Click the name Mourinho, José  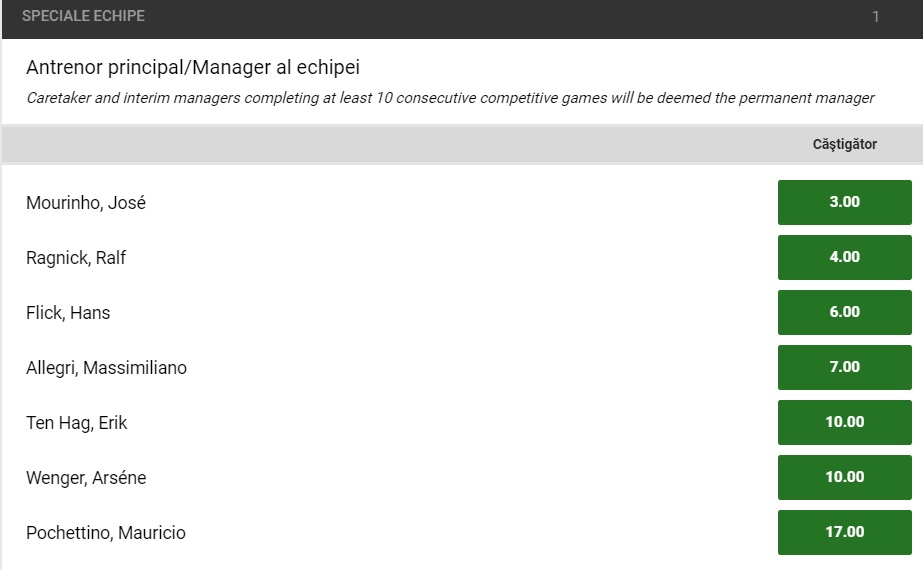[86, 203]
